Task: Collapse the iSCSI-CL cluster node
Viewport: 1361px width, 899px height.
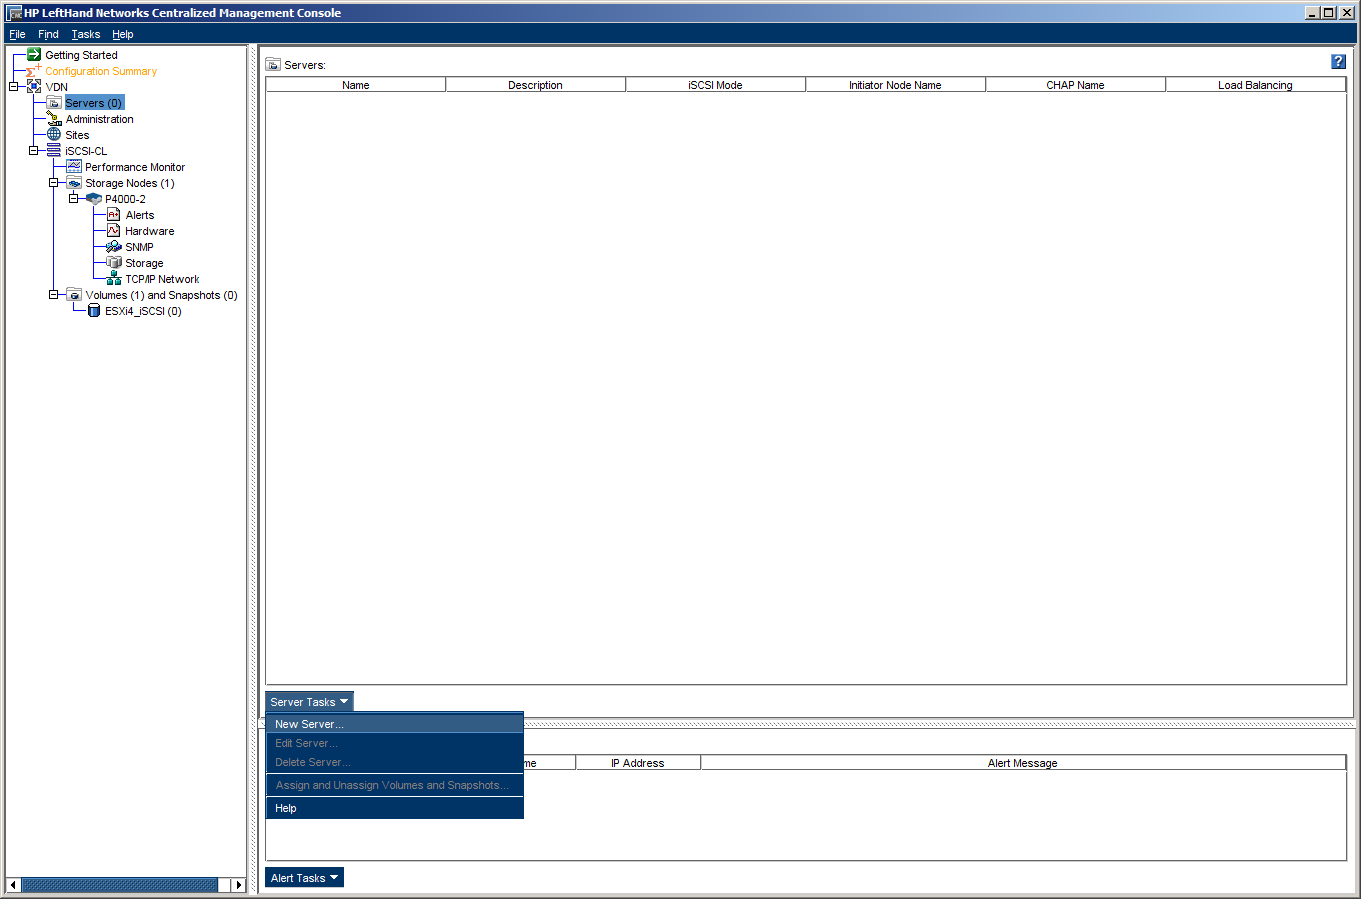Action: point(33,151)
